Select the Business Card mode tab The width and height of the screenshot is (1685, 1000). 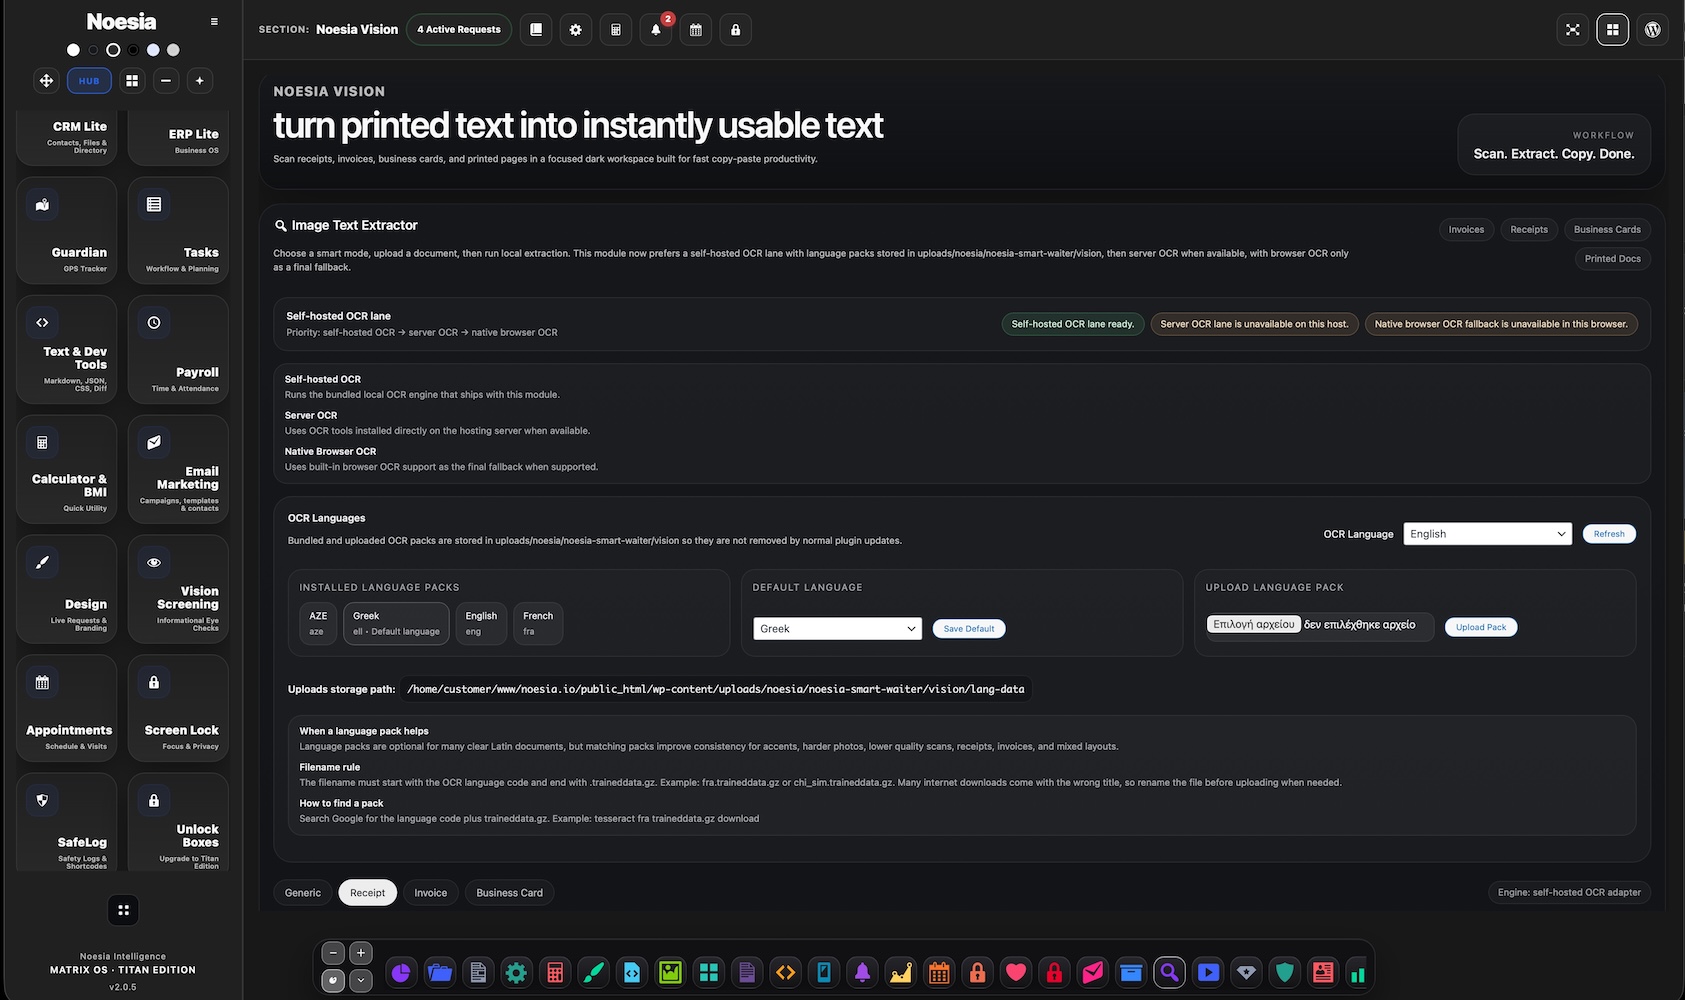510,893
